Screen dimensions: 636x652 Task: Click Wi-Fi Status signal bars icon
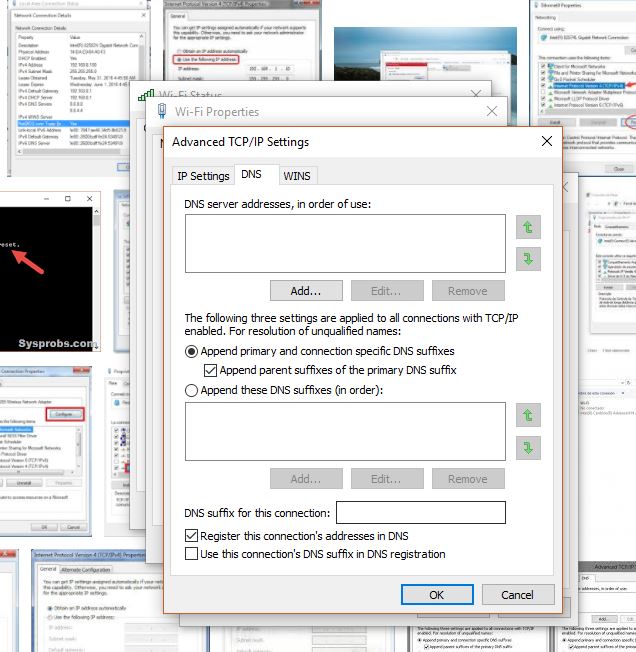pos(146,95)
